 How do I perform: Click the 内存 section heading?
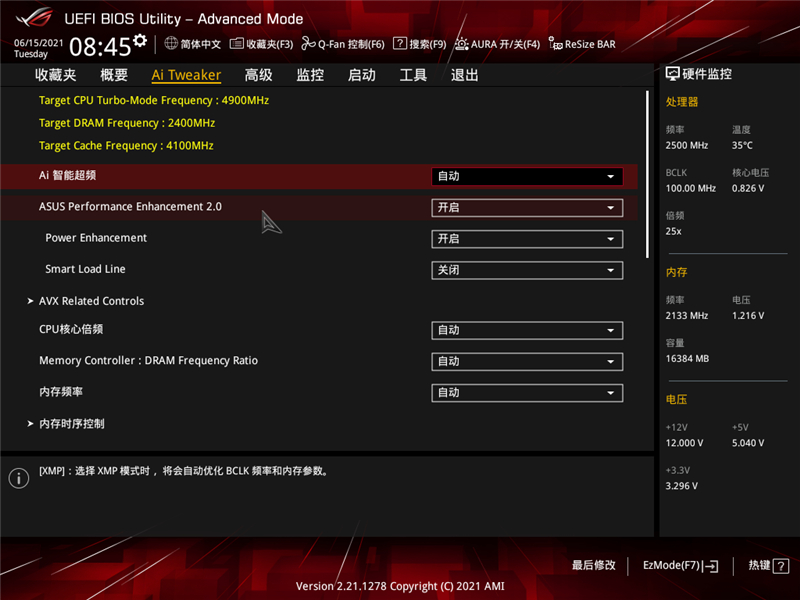tap(677, 272)
